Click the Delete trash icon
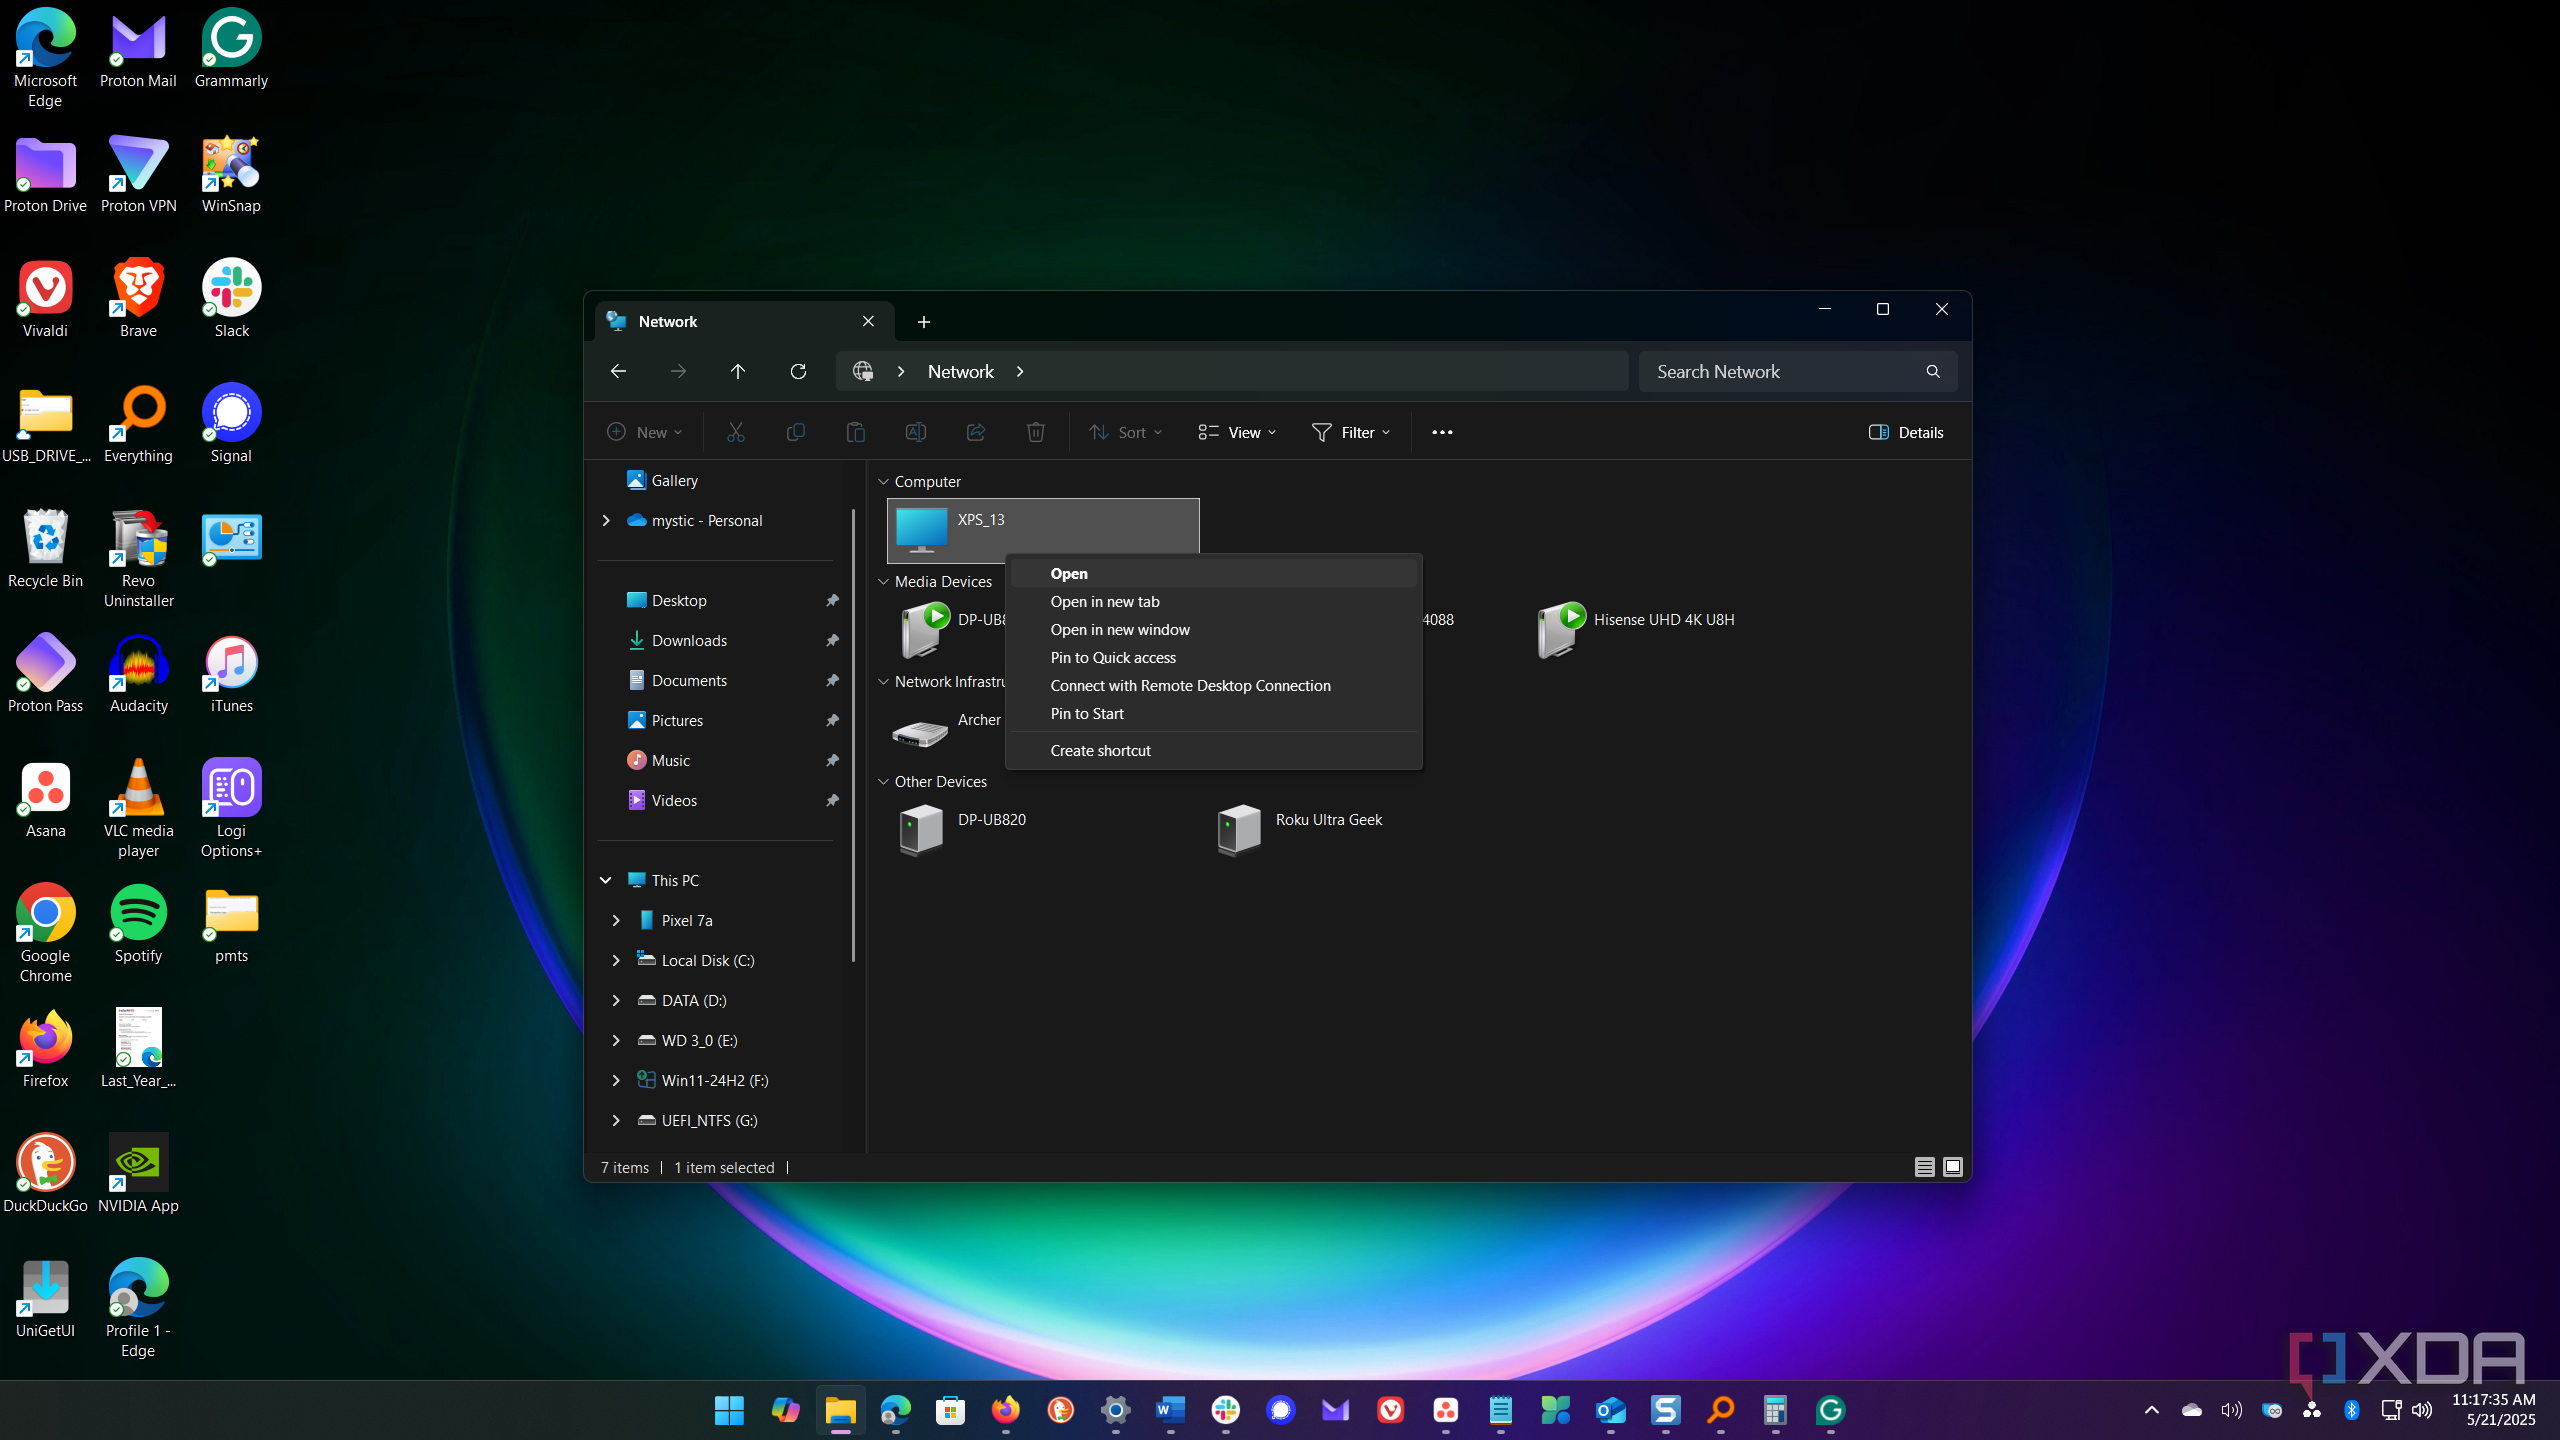 (x=1036, y=432)
